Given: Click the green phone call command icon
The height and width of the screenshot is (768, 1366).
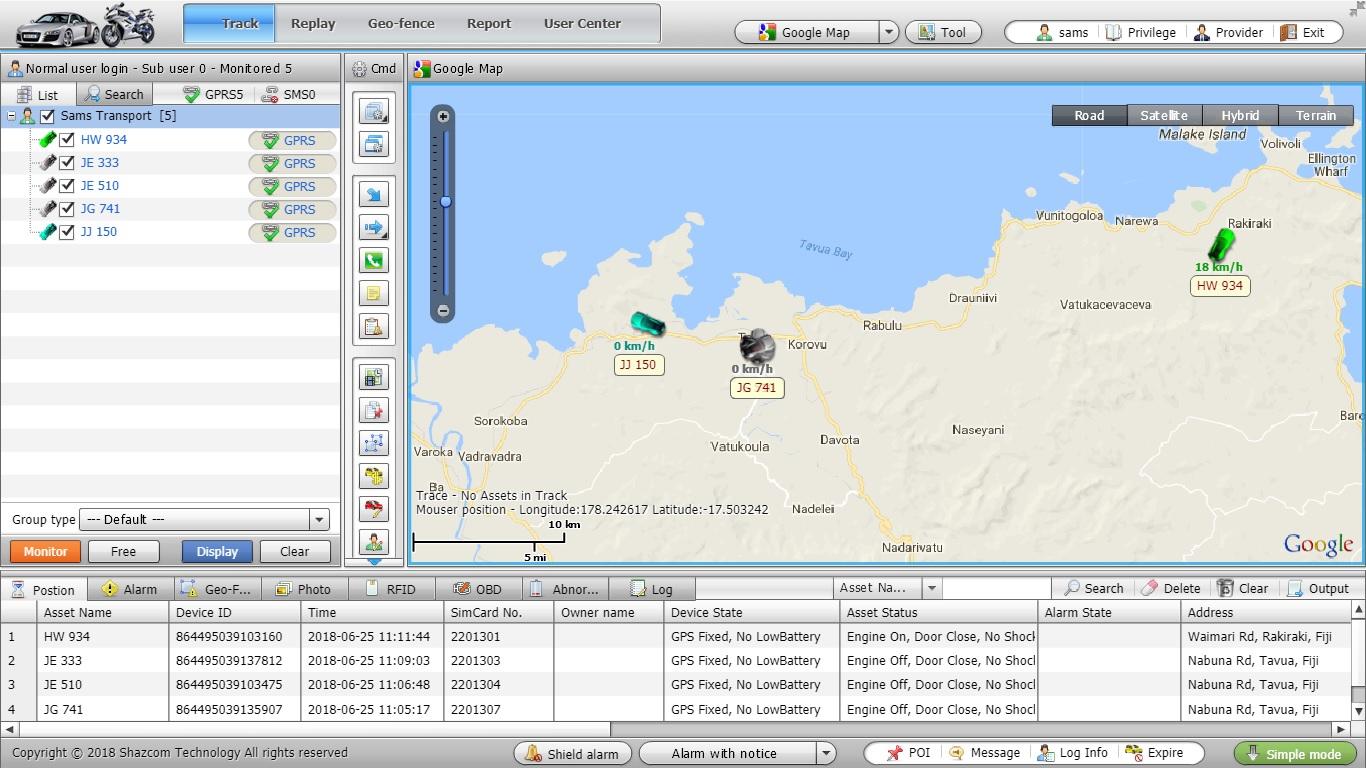Looking at the screenshot, I should (373, 261).
